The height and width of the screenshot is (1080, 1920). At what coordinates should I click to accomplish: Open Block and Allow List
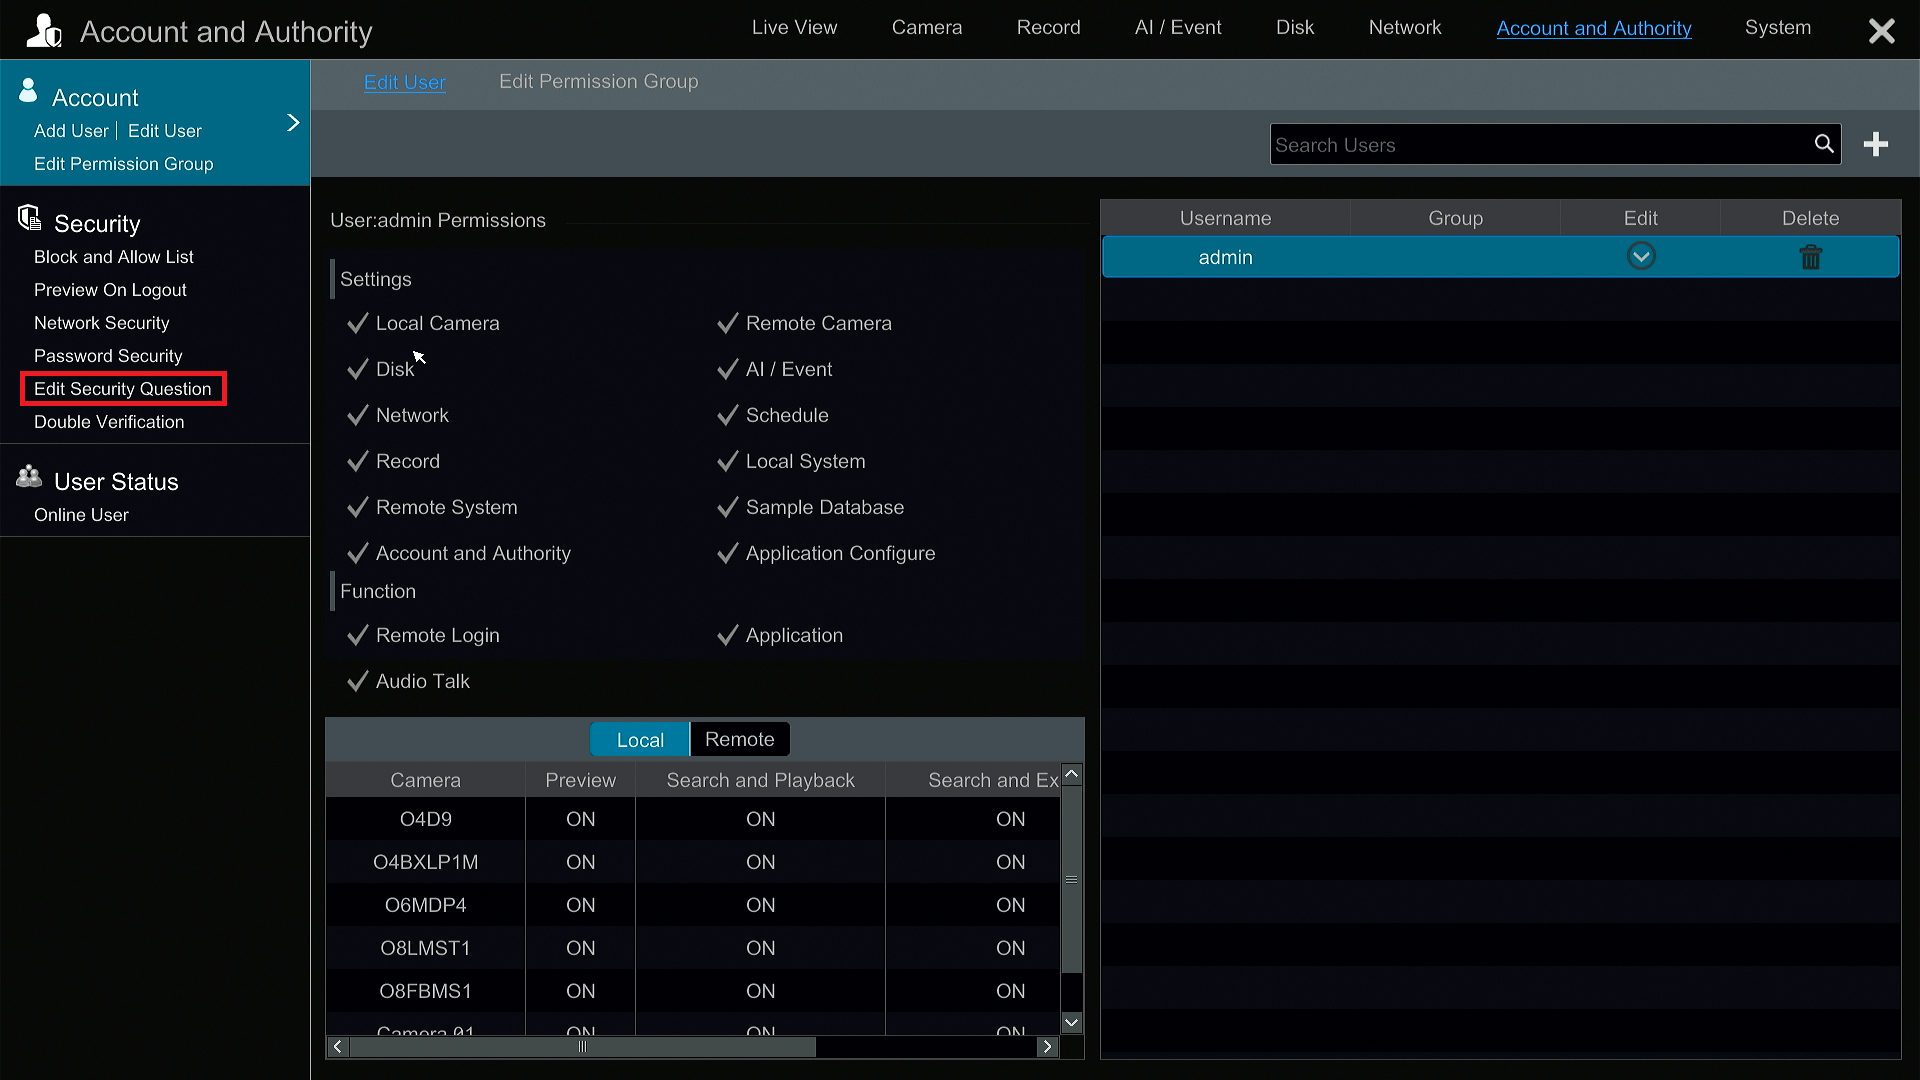point(114,257)
